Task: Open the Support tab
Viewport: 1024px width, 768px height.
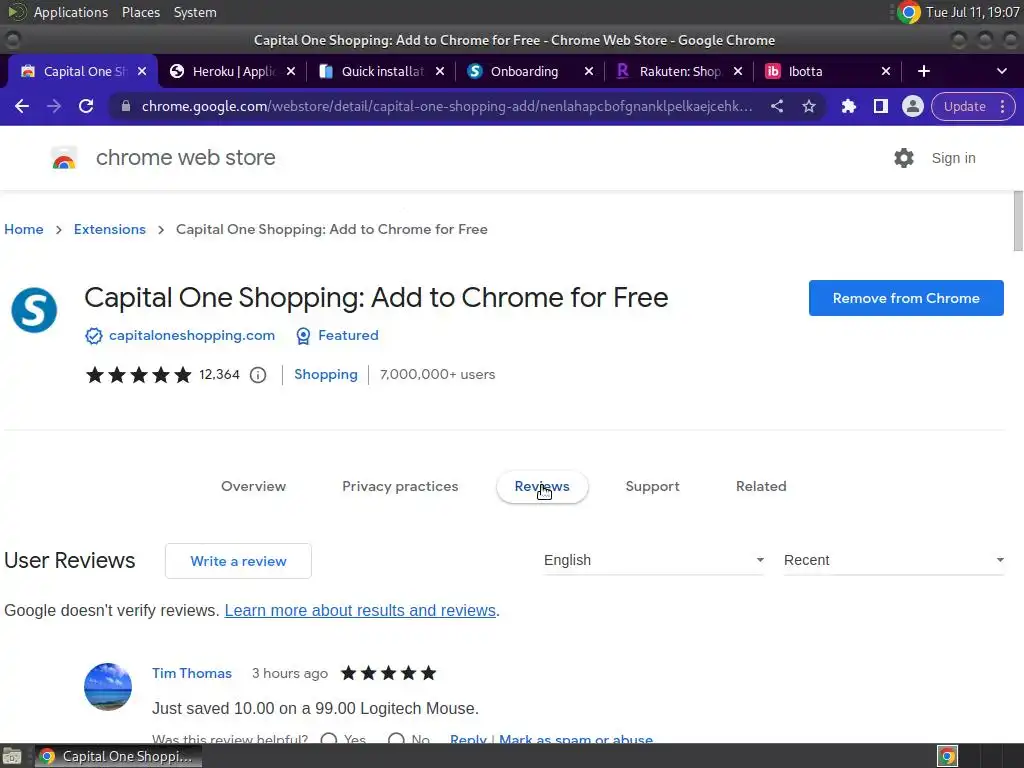Action: coord(652,487)
